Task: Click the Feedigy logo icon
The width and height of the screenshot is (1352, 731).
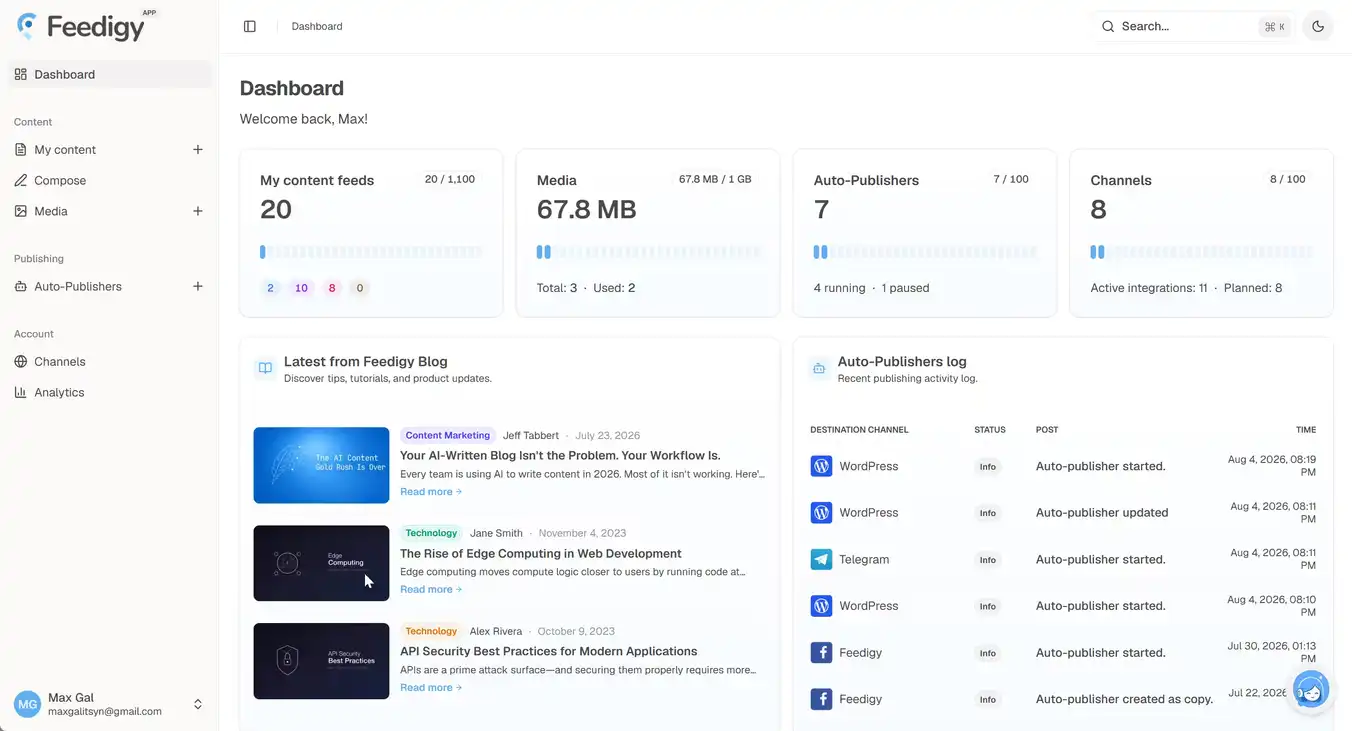Action: [27, 26]
